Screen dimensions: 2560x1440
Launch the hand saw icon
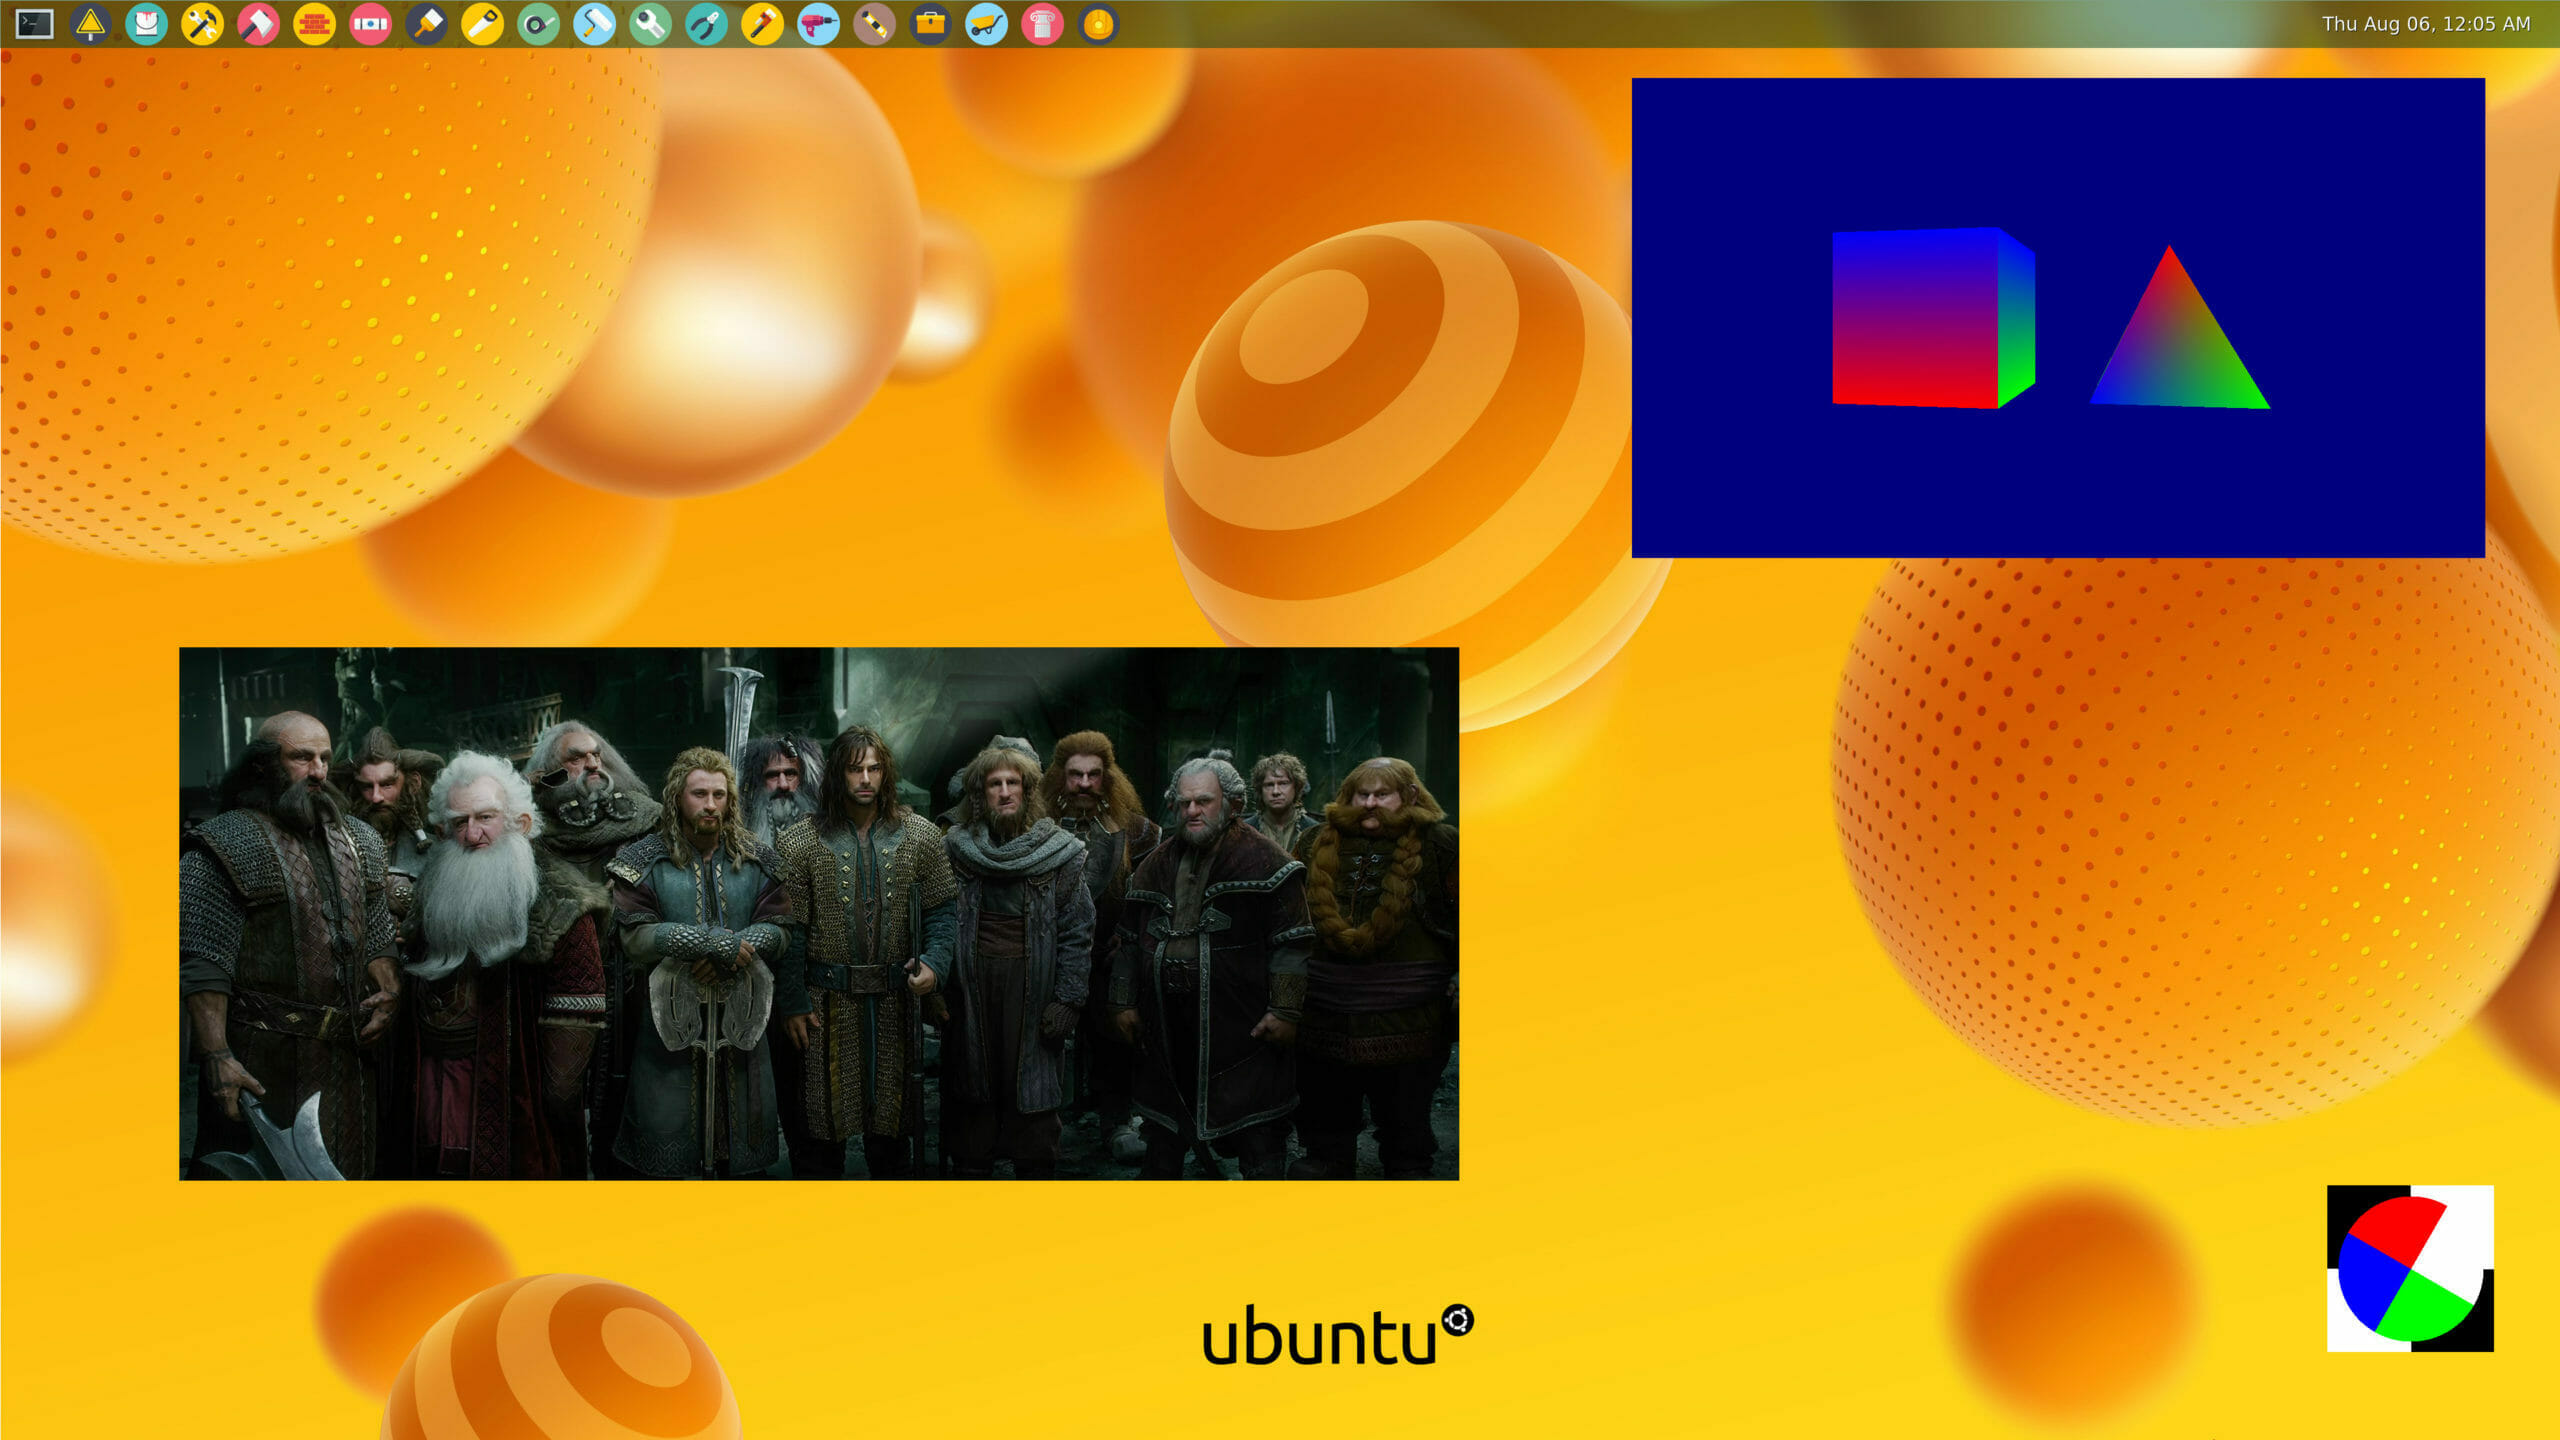[482, 24]
